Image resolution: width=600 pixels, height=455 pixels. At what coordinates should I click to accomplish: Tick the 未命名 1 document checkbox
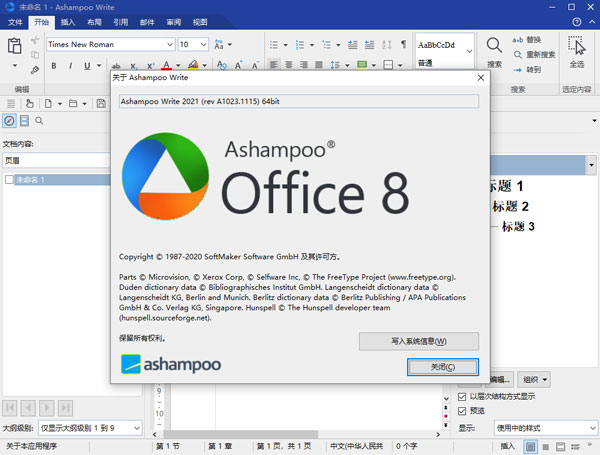pos(9,180)
